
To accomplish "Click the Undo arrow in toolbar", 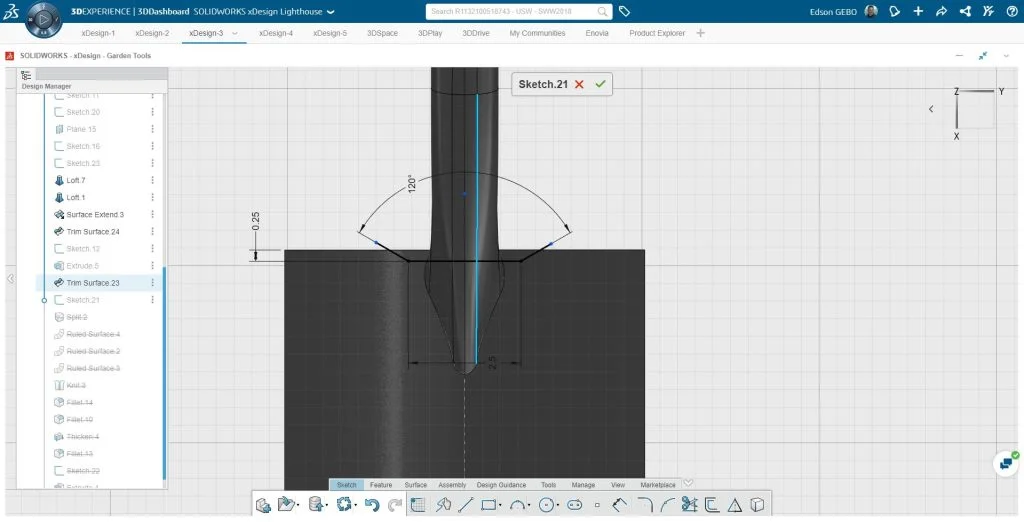I will point(372,505).
